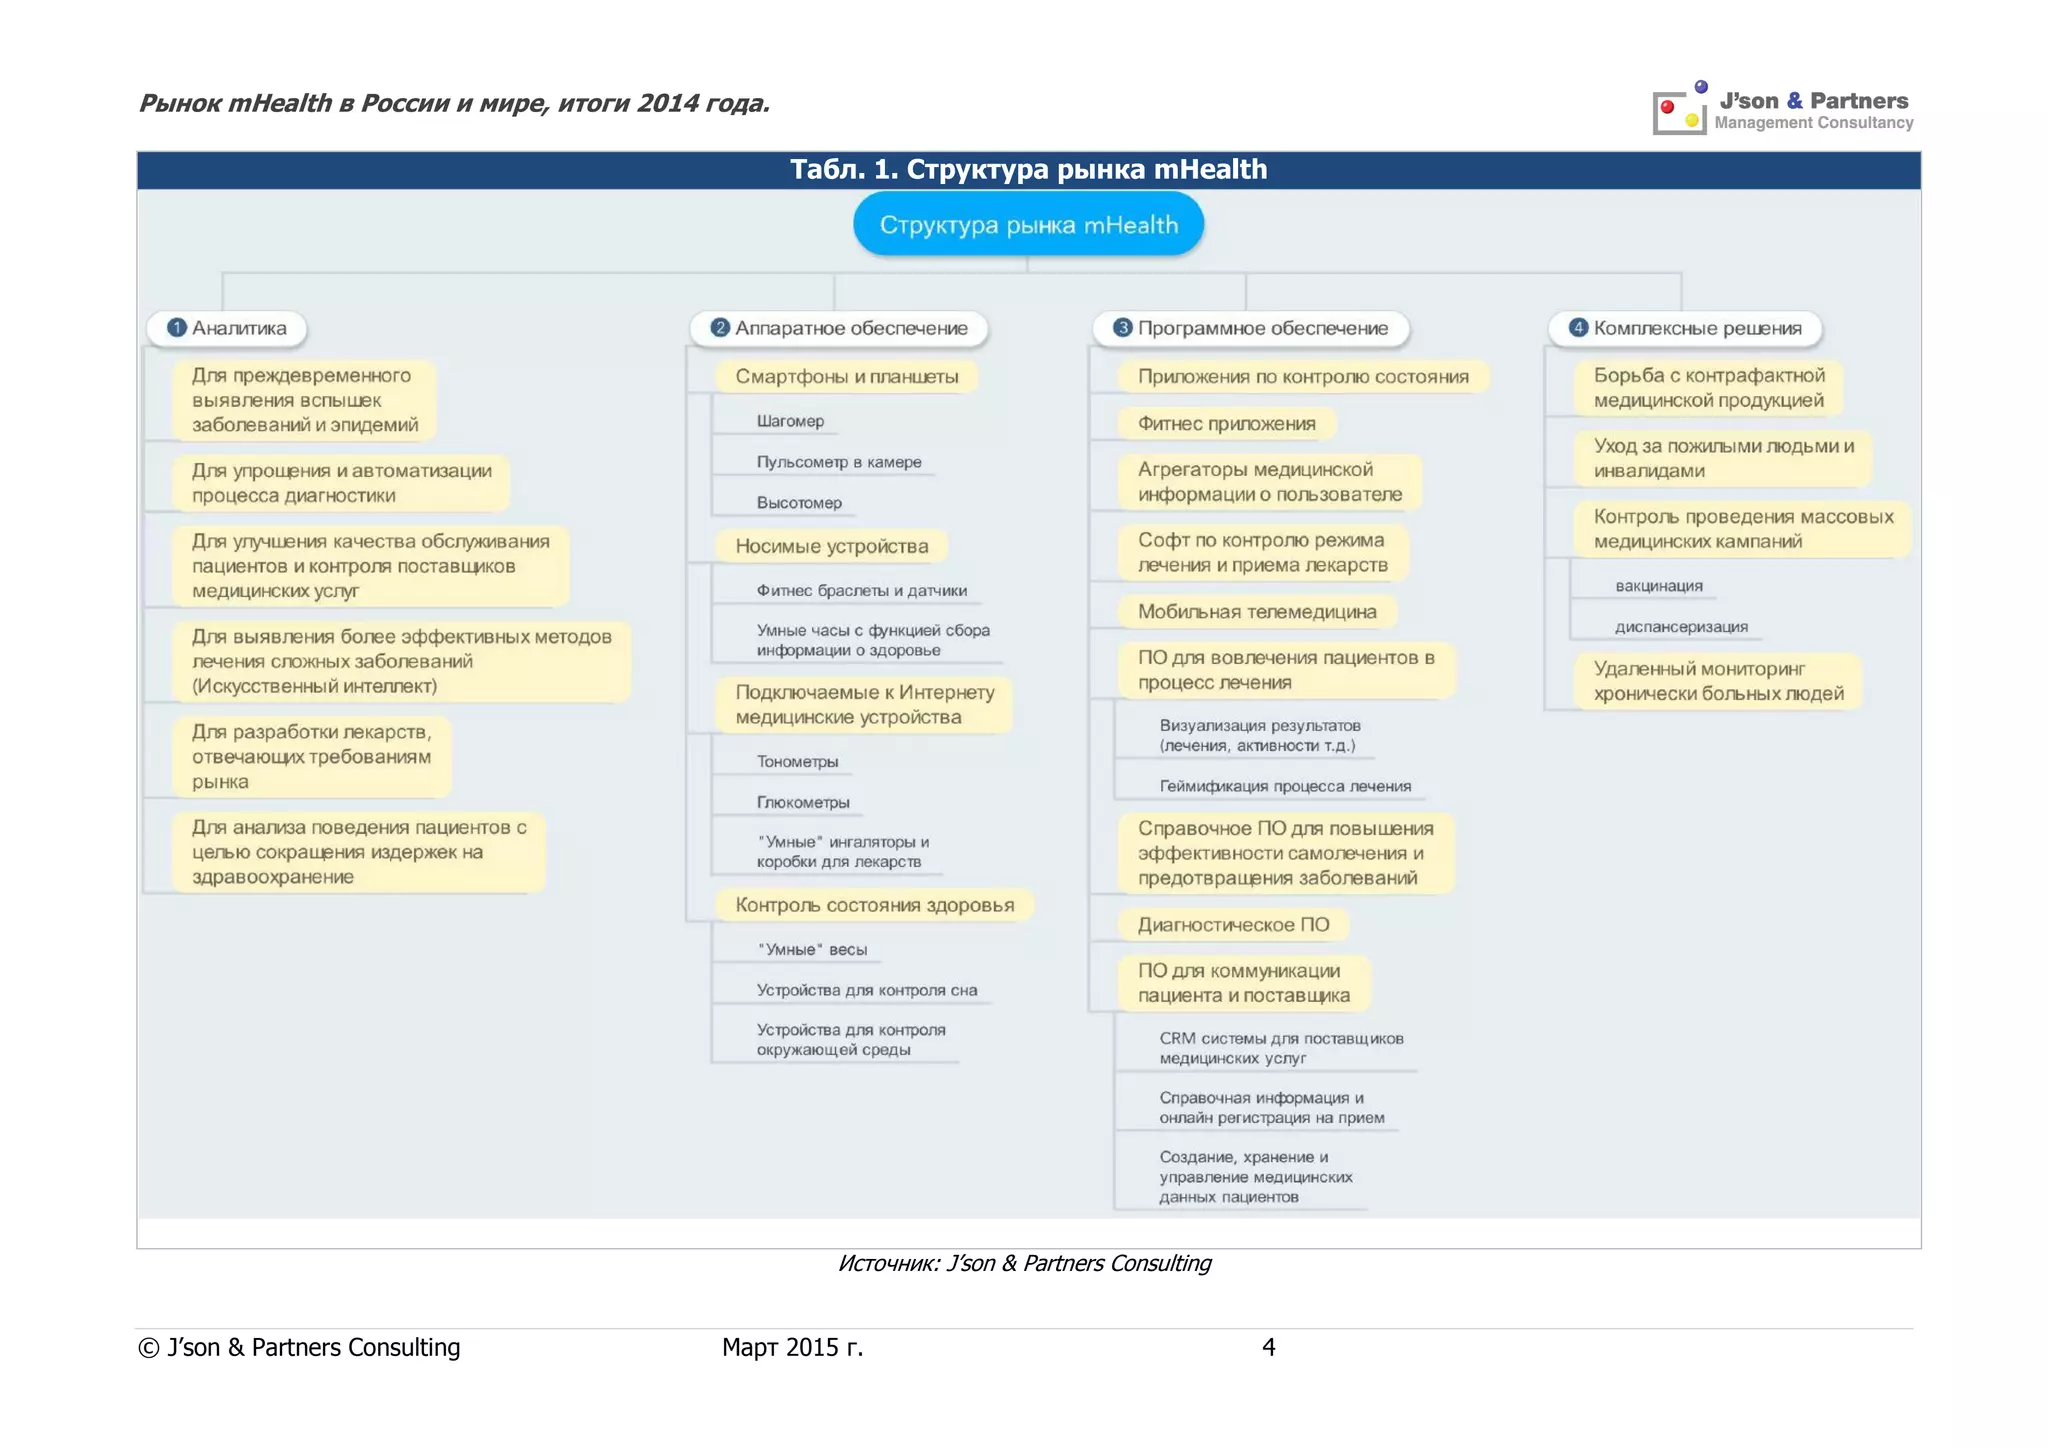The image size is (2048, 1448).
Task: Click the вакцинация leaf item
Action: (x=1658, y=586)
